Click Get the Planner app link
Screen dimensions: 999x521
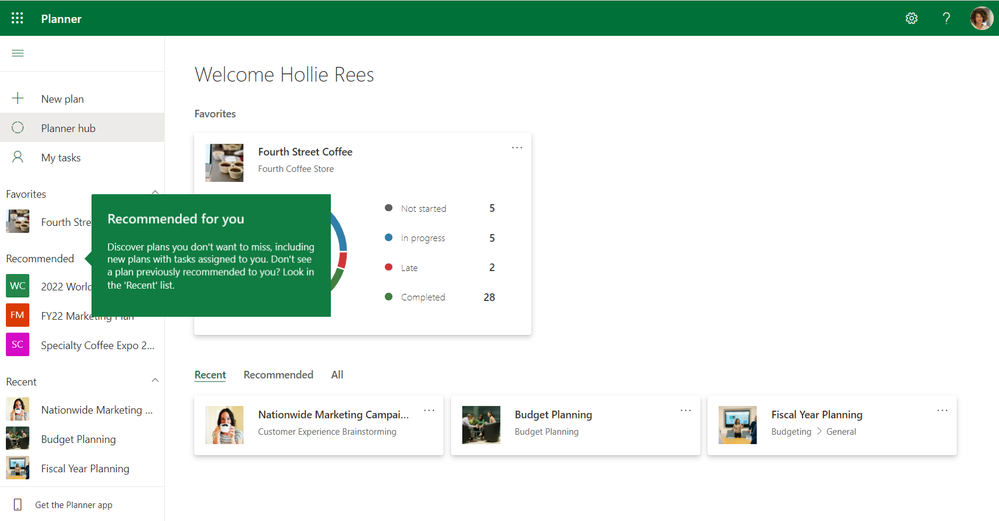click(x=73, y=504)
